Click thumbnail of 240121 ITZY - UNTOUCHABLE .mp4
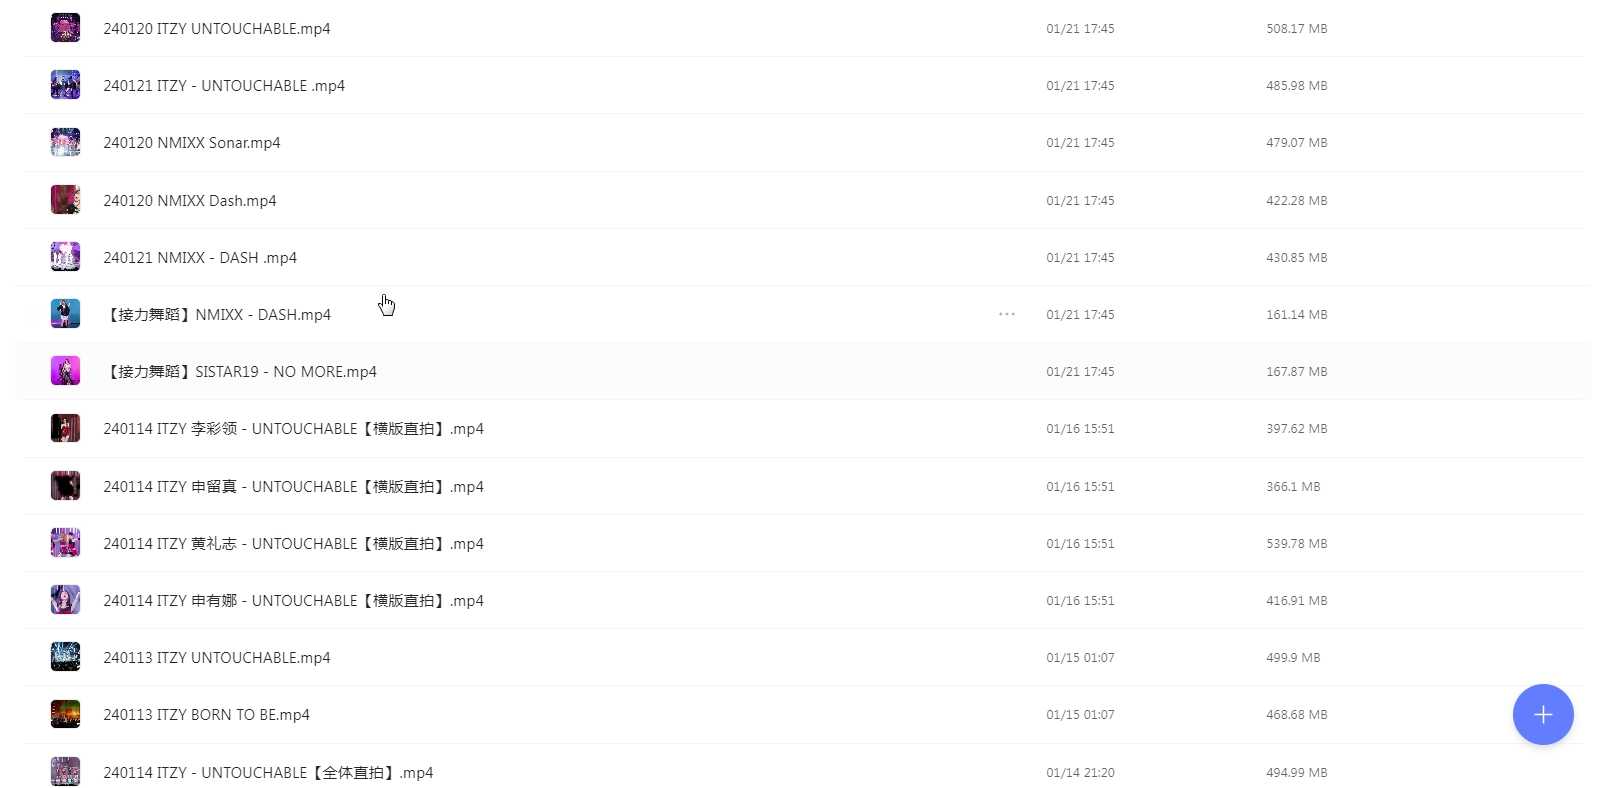 point(65,85)
